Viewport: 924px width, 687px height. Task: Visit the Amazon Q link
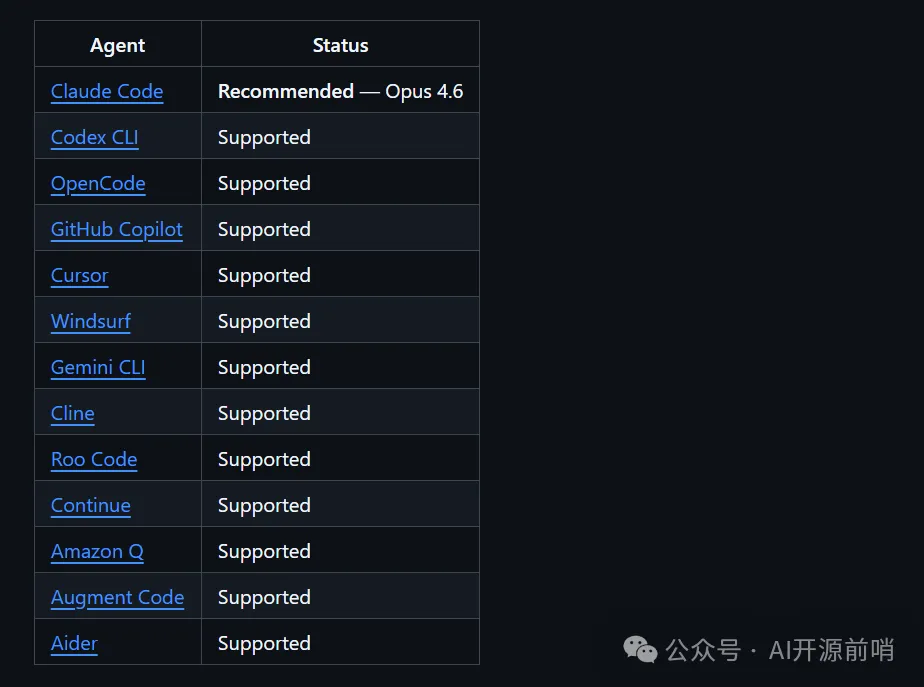coord(97,551)
